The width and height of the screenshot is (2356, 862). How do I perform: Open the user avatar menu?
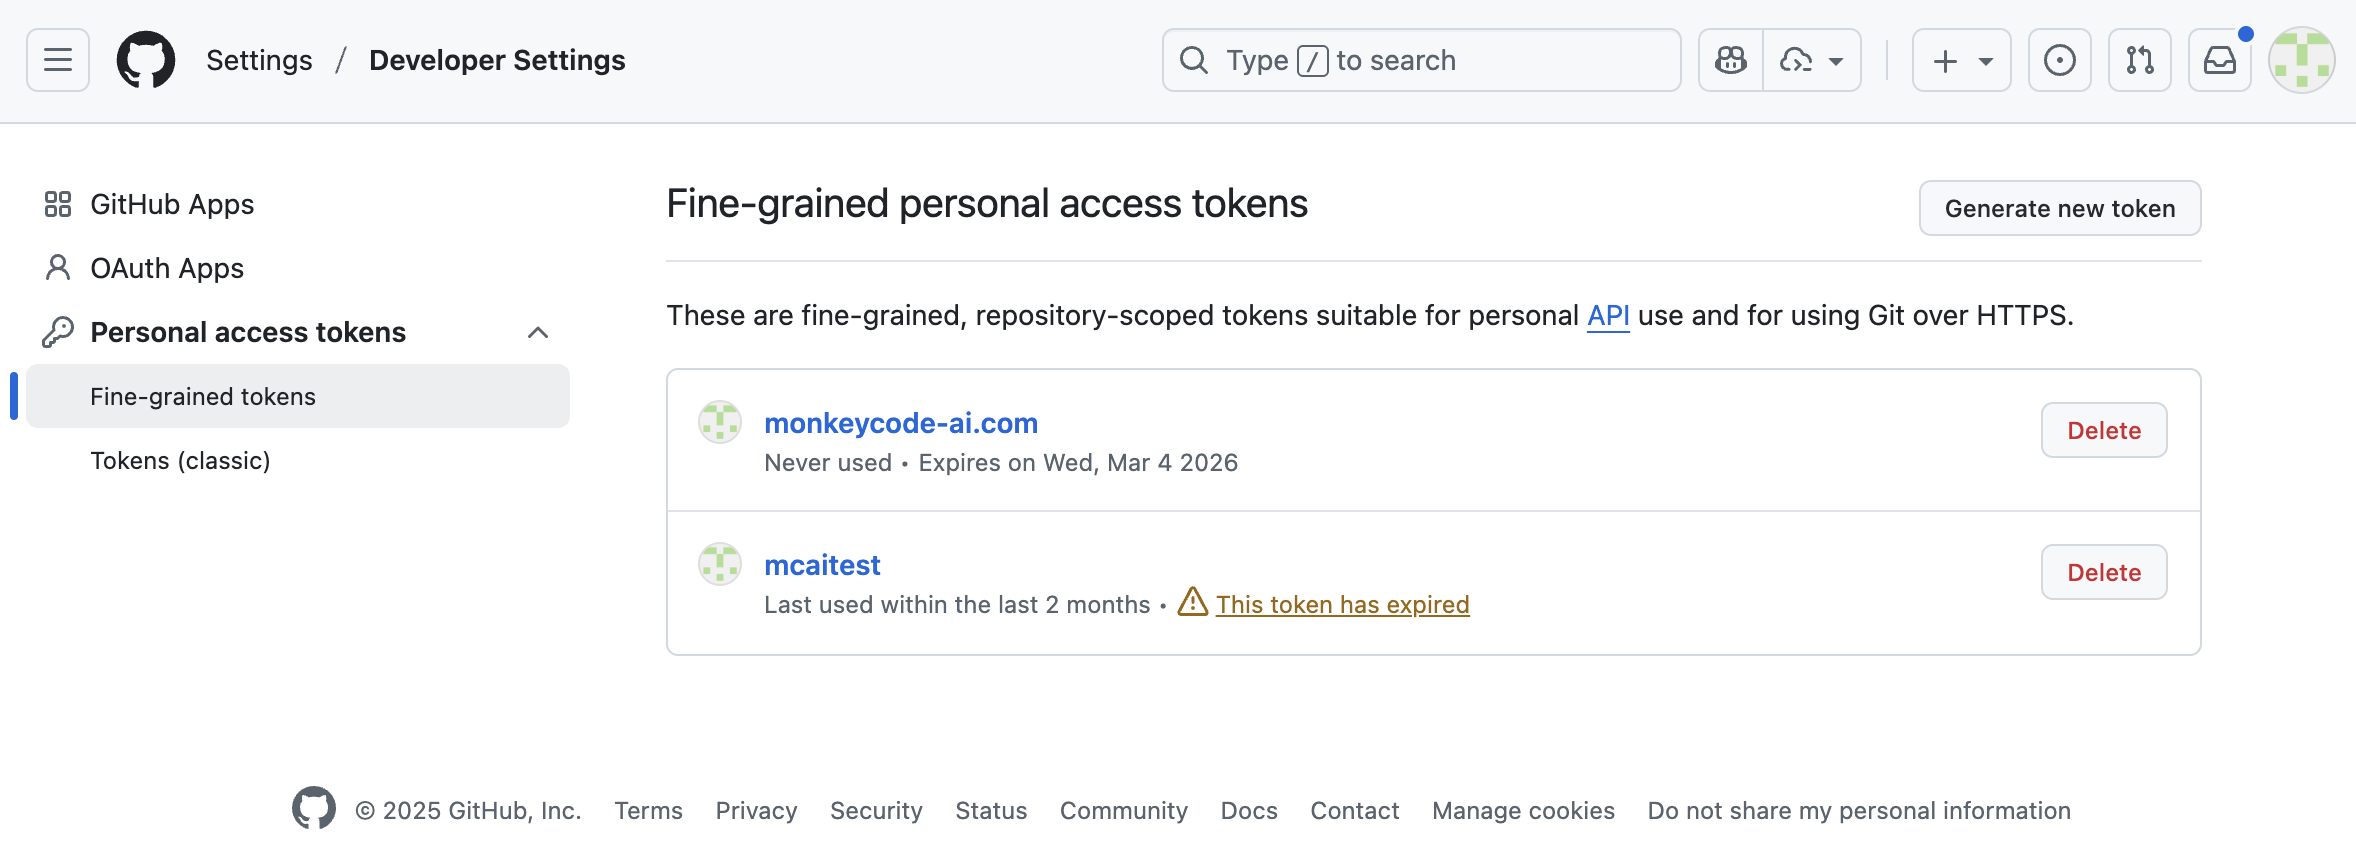tap(2301, 60)
